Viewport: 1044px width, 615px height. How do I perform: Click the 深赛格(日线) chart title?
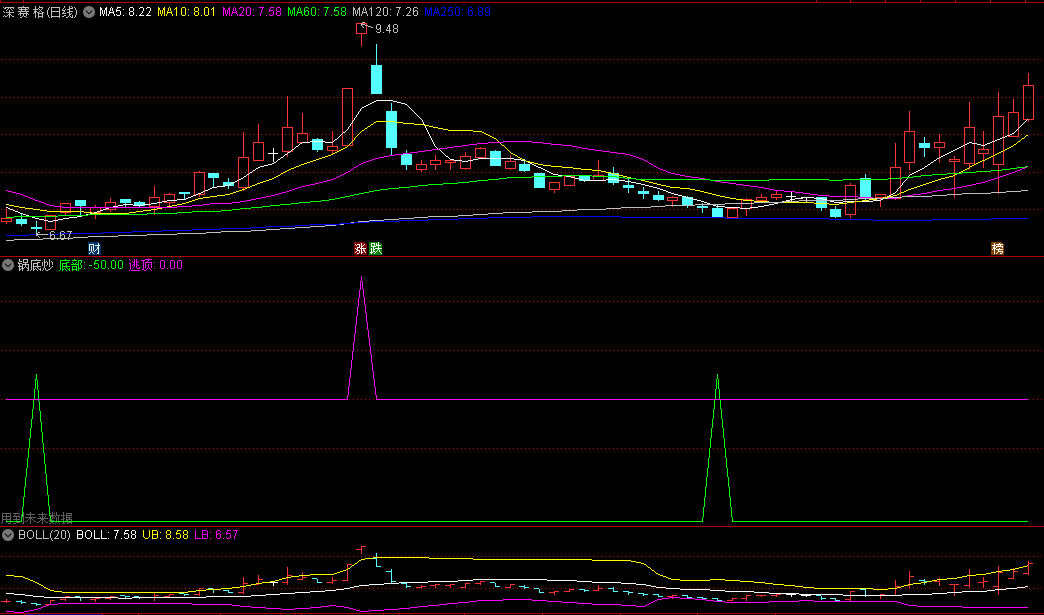[x=40, y=12]
